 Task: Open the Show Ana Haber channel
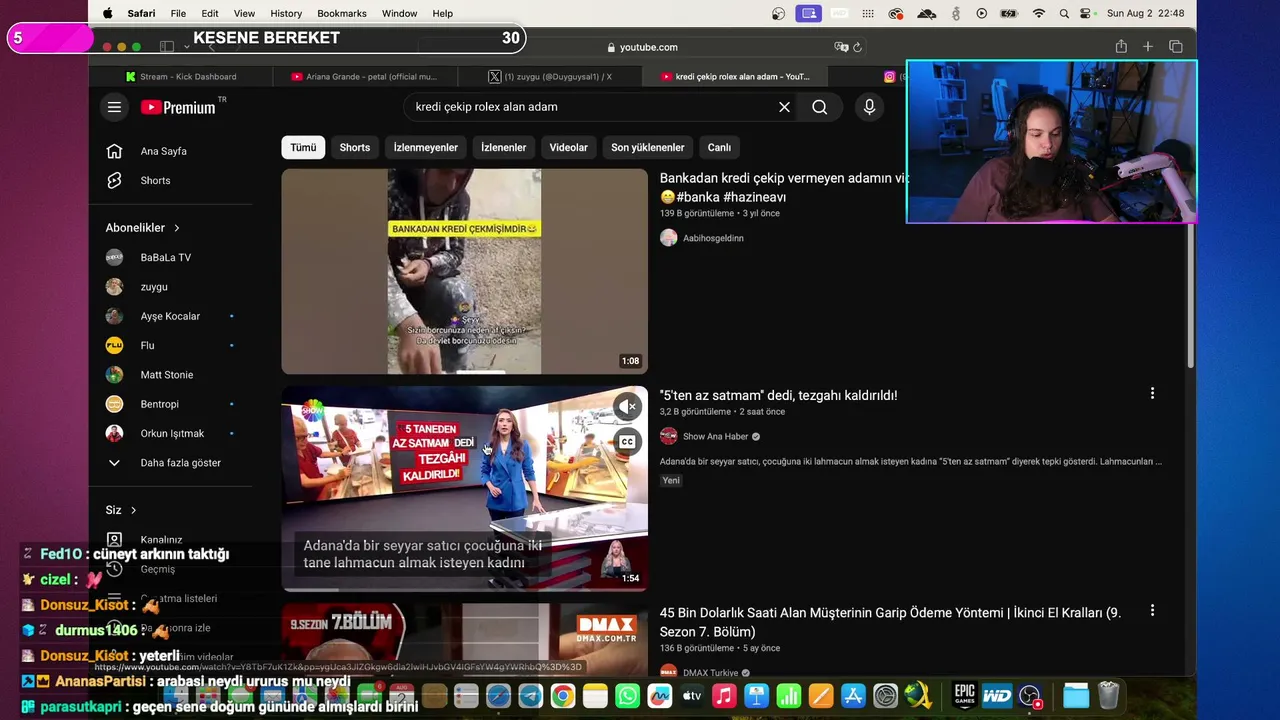pyautogui.click(x=715, y=436)
